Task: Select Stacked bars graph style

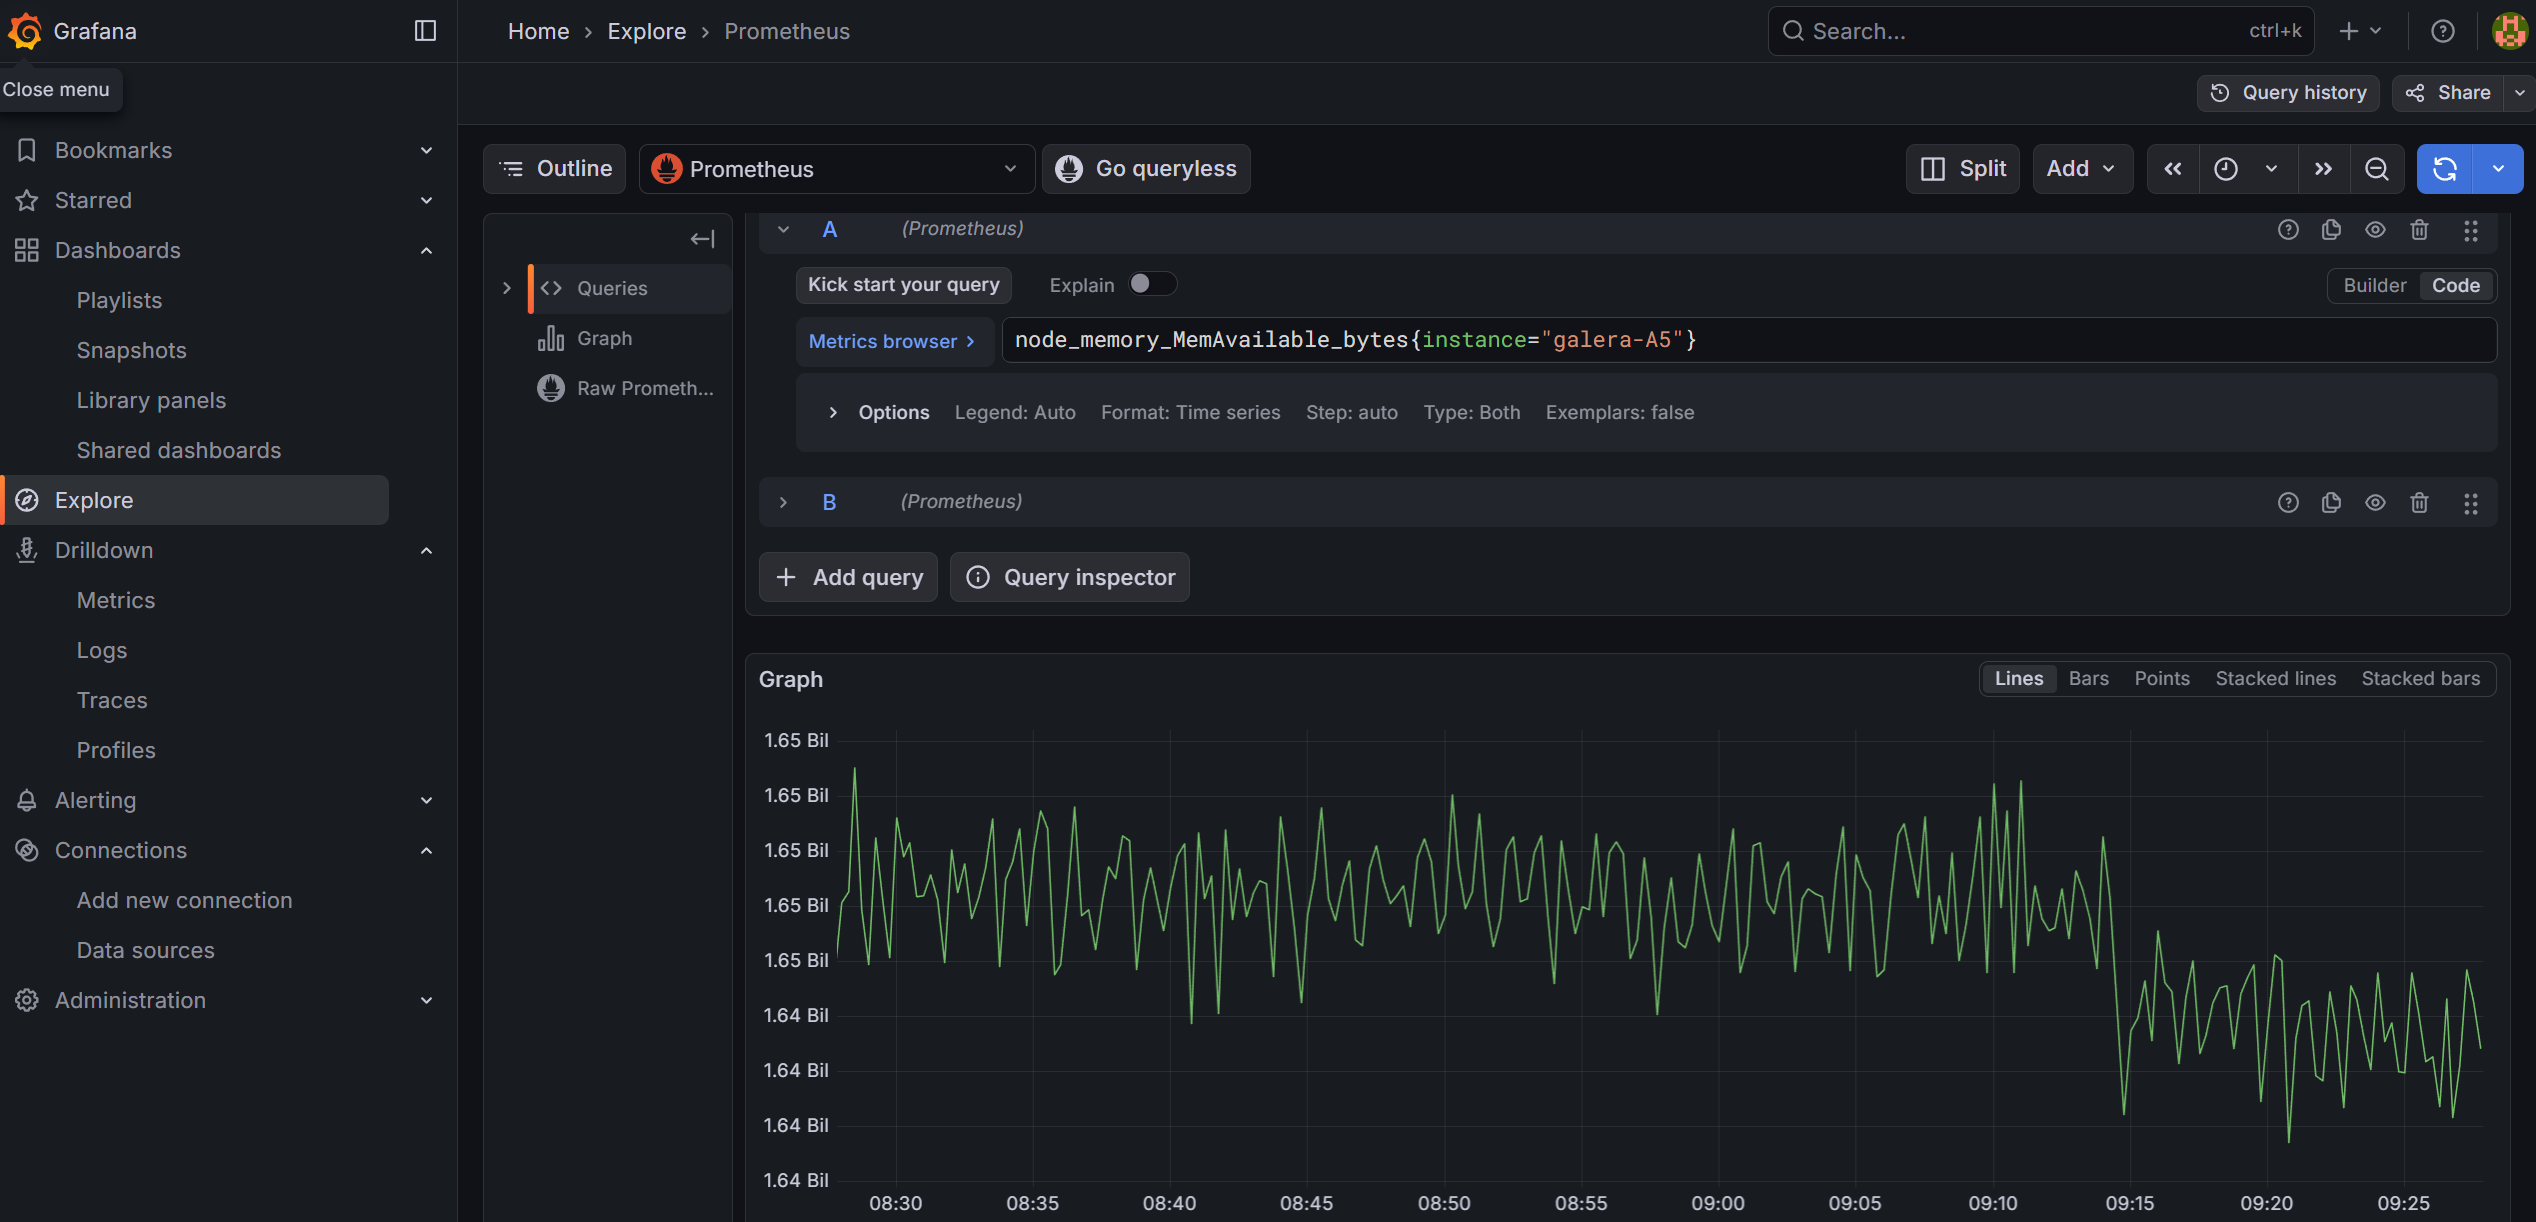Action: (x=2420, y=679)
